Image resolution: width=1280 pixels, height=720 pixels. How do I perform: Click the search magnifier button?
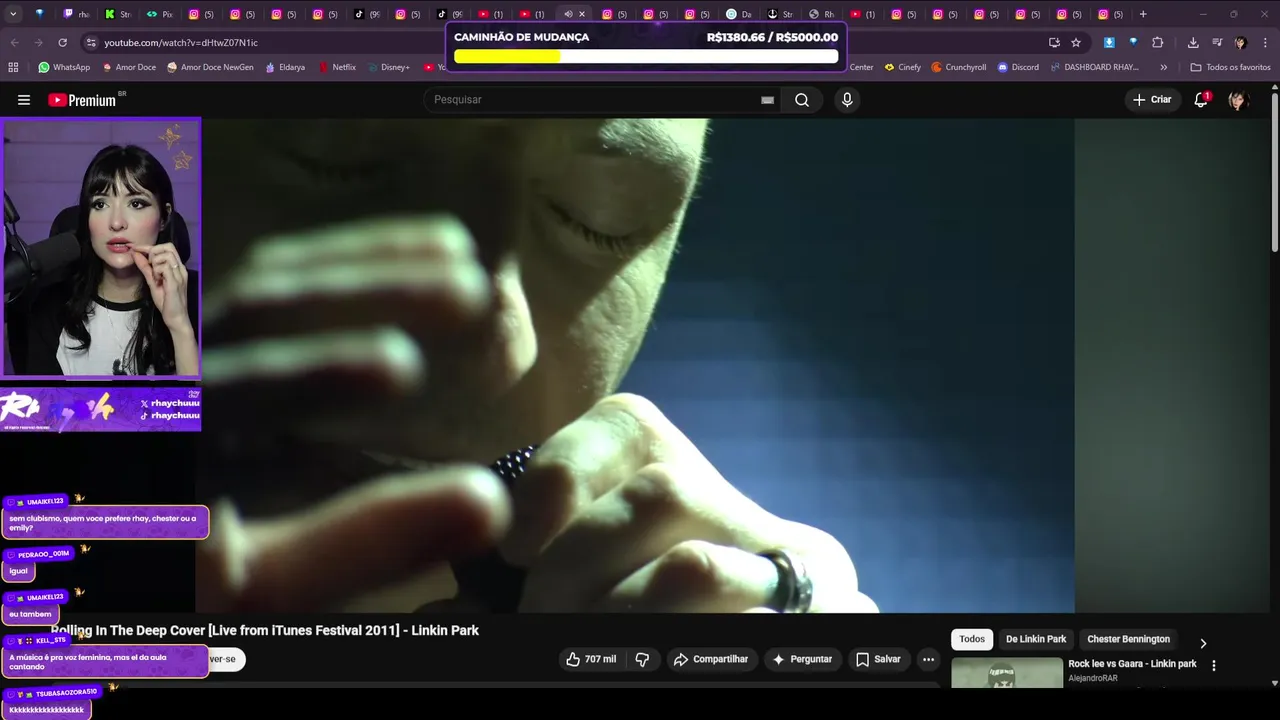click(x=802, y=100)
